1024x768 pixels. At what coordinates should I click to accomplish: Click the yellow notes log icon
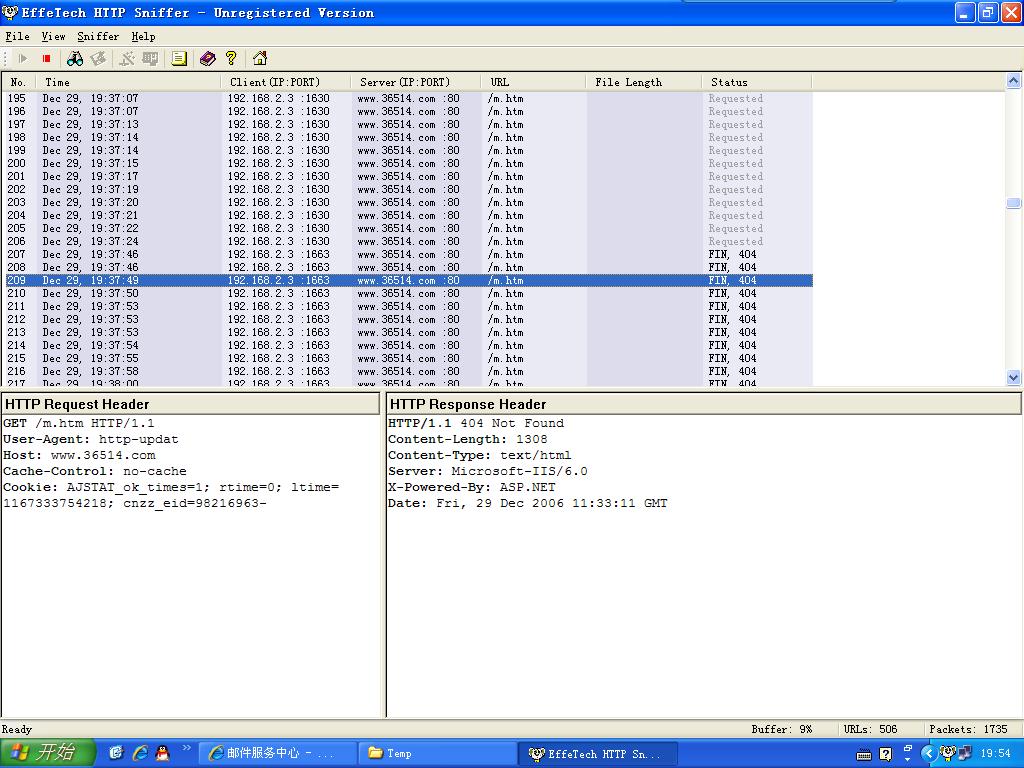click(179, 59)
